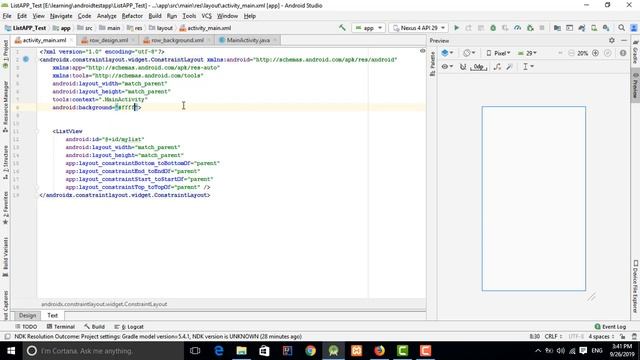
Task: Open Nexus 4 API 29 device dropdown
Action: click(x=419, y=28)
